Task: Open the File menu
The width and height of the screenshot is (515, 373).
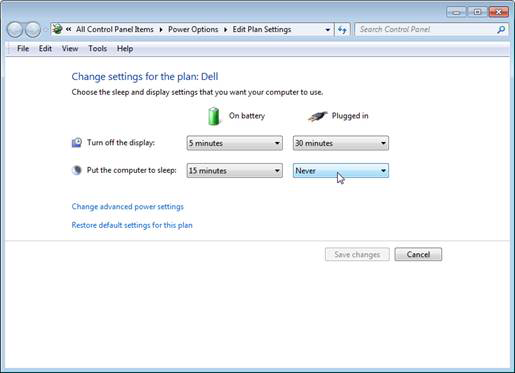Action: point(23,49)
